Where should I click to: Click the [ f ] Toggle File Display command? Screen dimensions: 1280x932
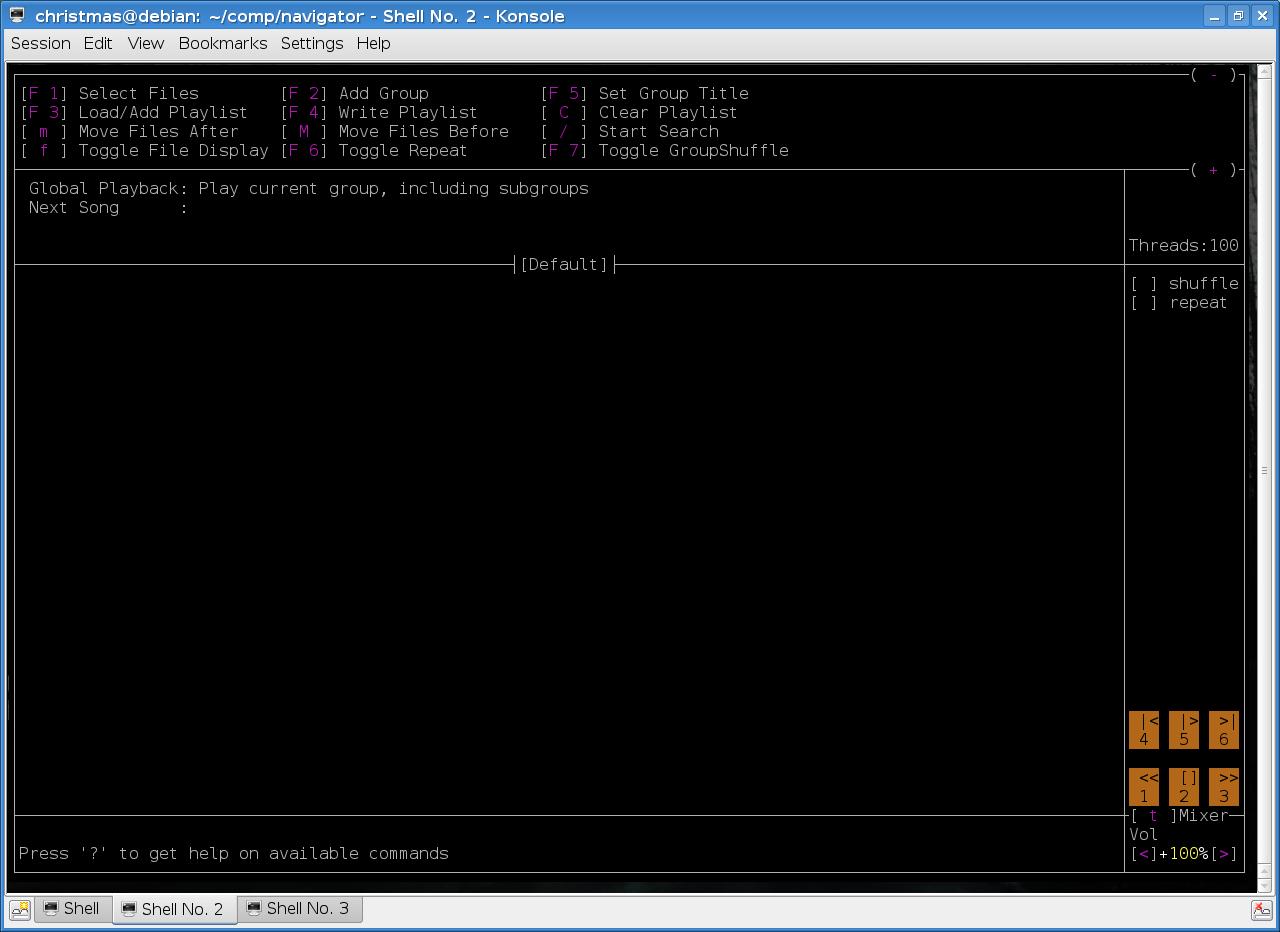coord(144,150)
